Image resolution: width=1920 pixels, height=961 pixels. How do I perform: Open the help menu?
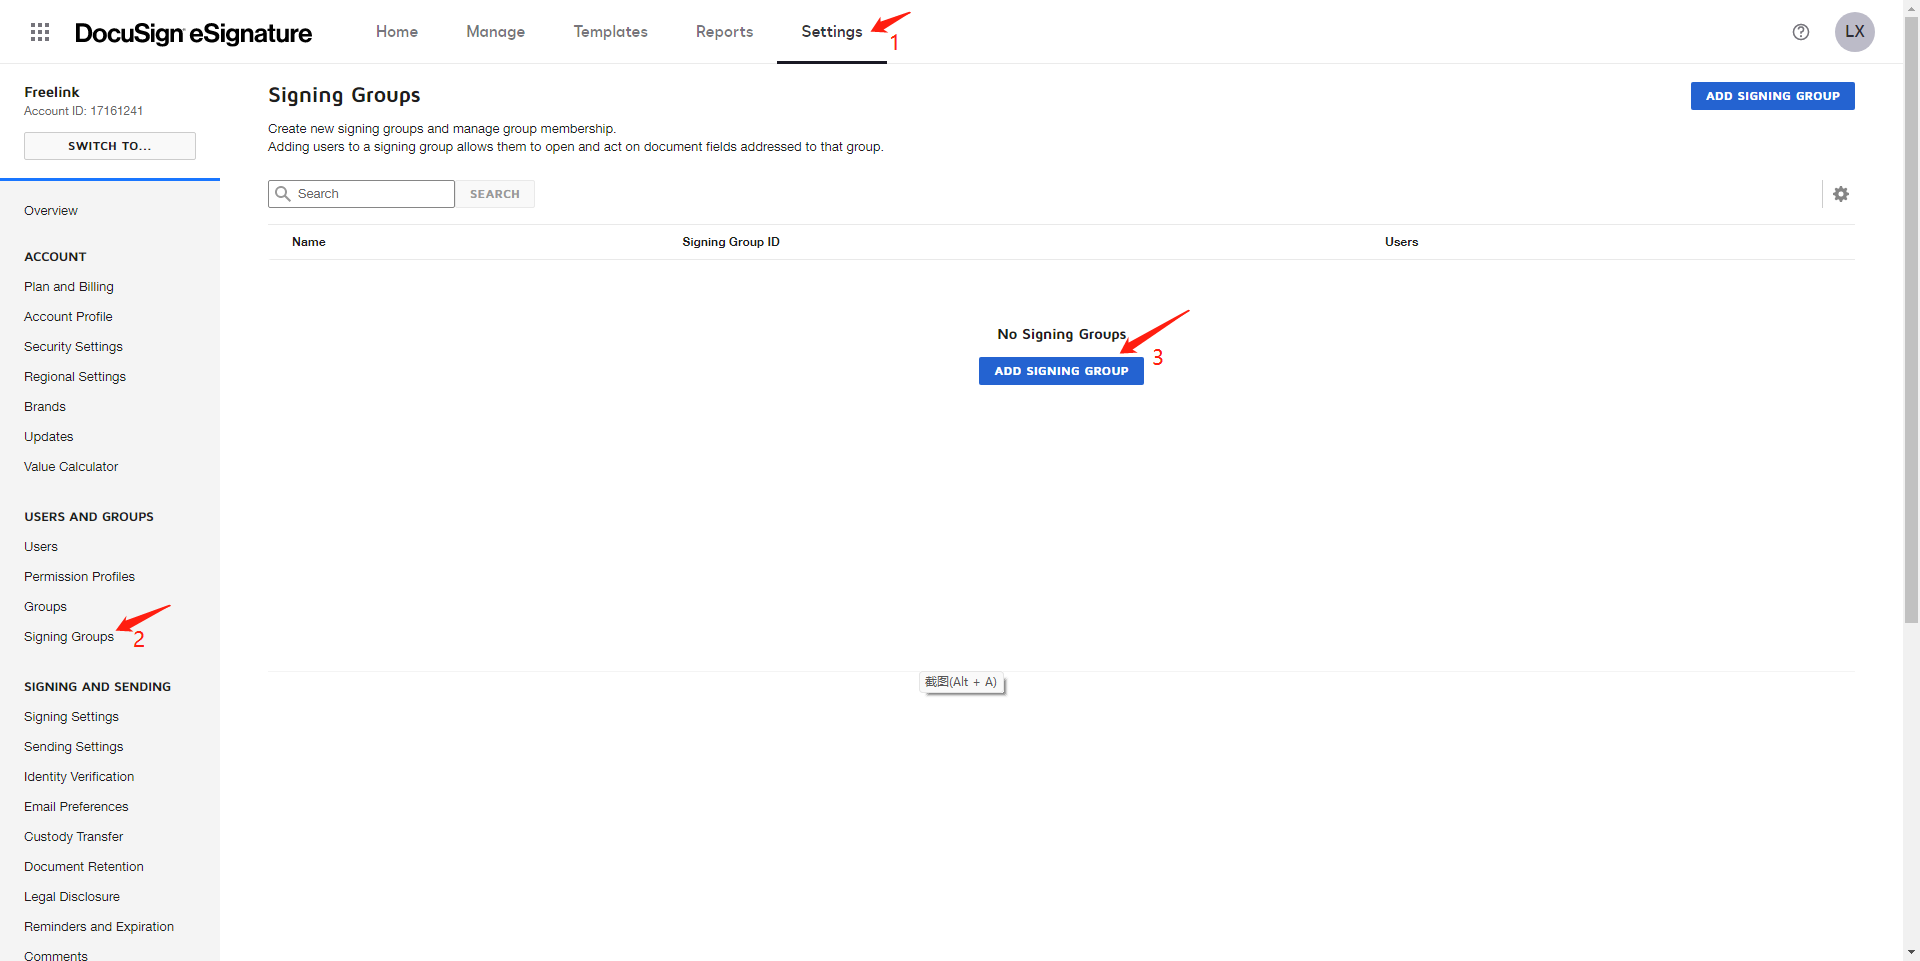[1801, 32]
